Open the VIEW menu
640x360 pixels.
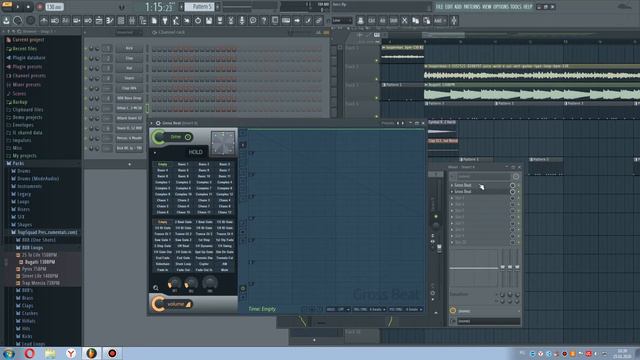487,7
